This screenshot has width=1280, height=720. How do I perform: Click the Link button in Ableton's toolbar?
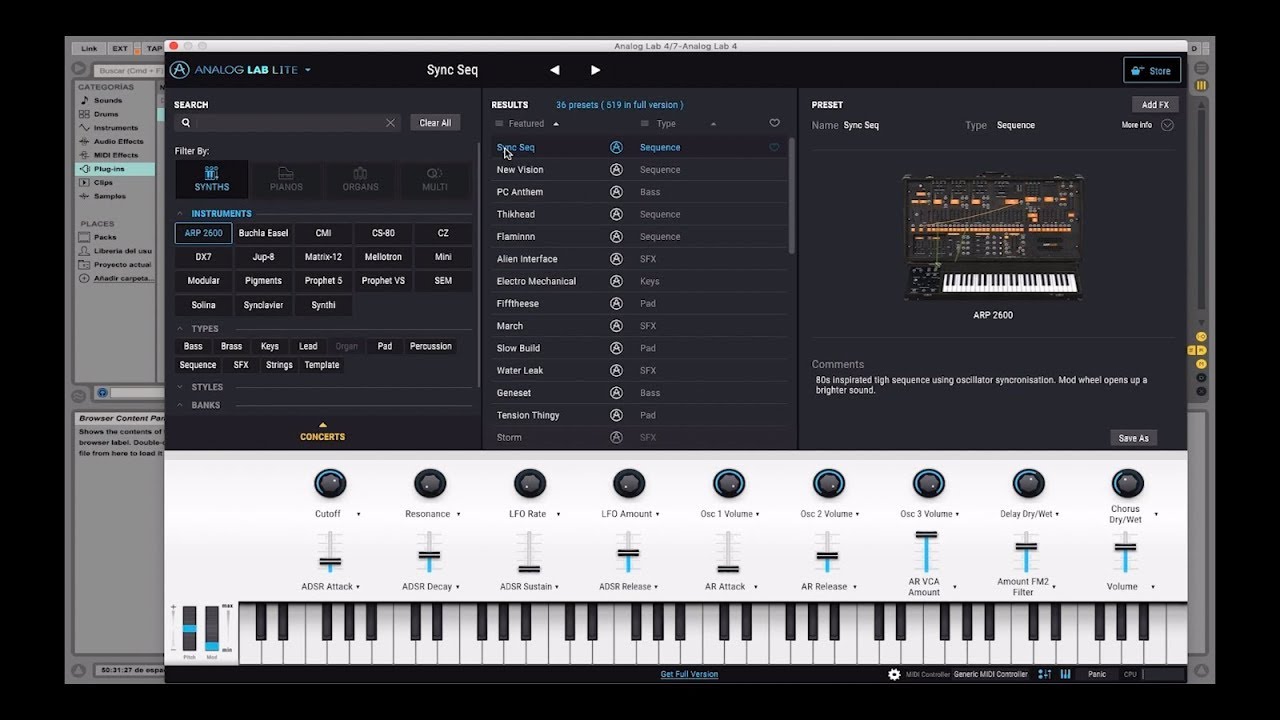[x=90, y=48]
